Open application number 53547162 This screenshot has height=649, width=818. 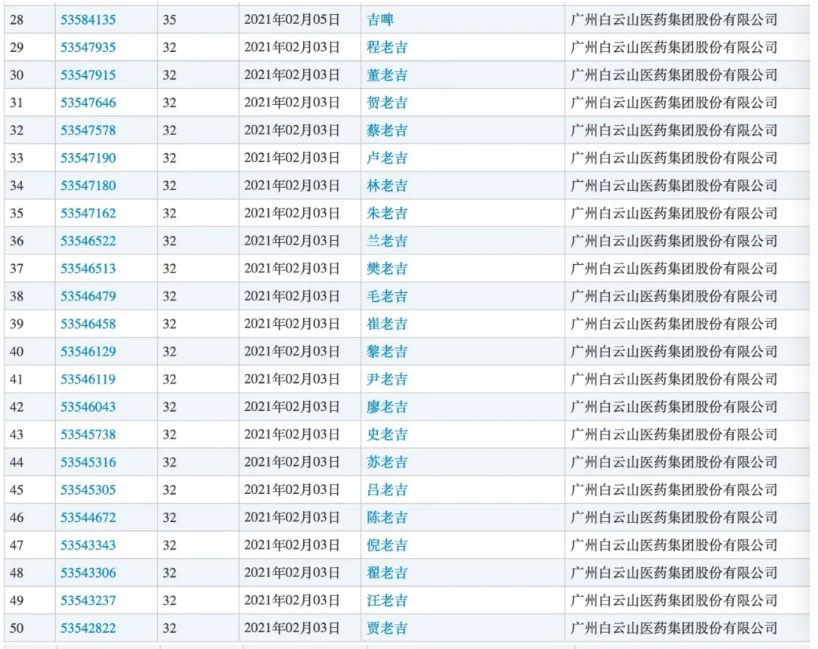coord(88,213)
